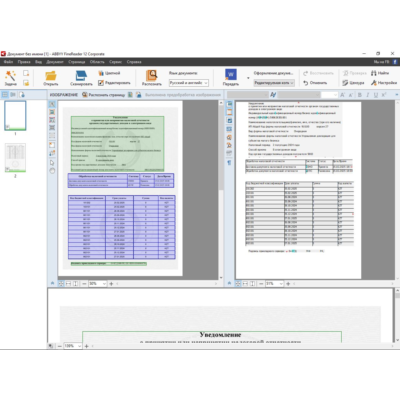
Task: Open the Настройки settings tool
Action: (x=374, y=83)
